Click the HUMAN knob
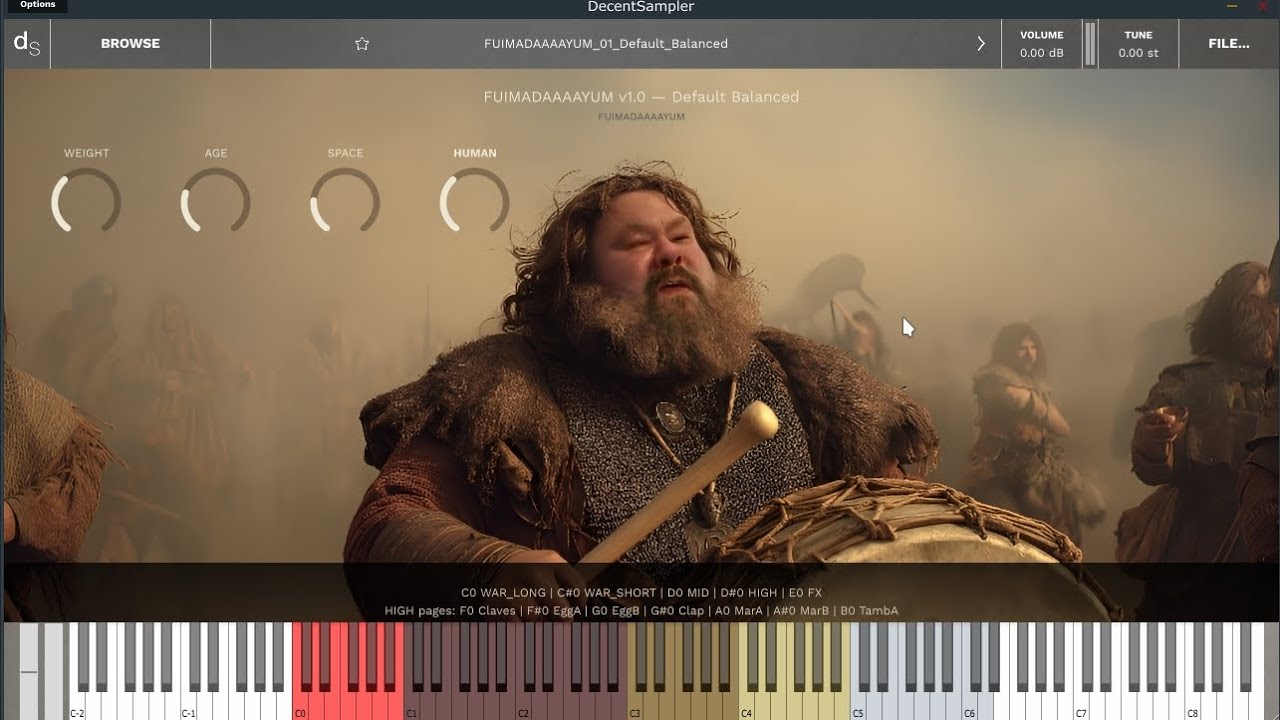 coord(474,200)
